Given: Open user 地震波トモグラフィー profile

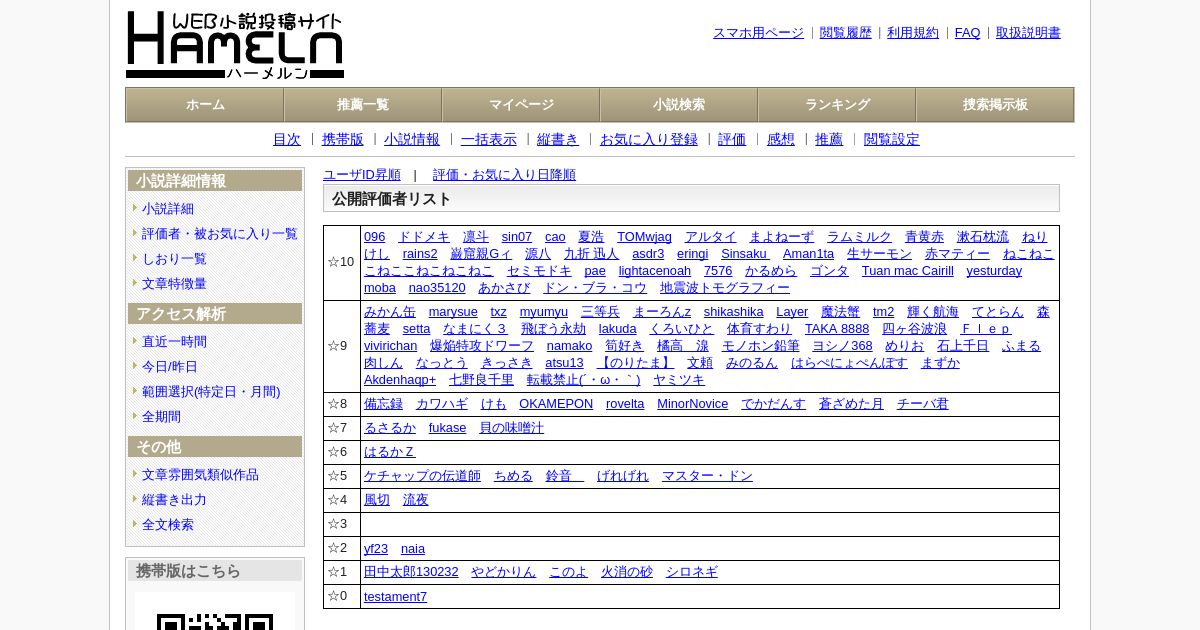Looking at the screenshot, I should tap(725, 288).
